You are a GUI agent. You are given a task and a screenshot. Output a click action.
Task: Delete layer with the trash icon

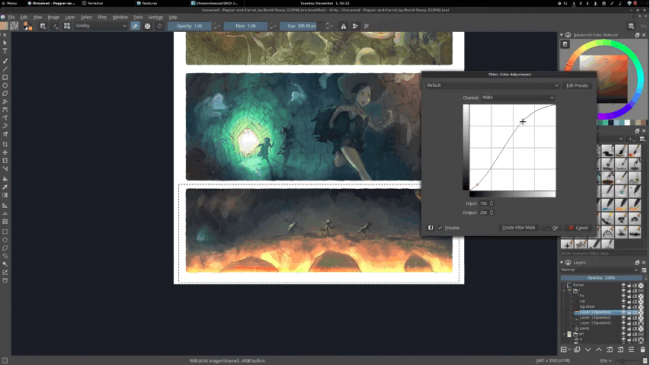point(643,350)
